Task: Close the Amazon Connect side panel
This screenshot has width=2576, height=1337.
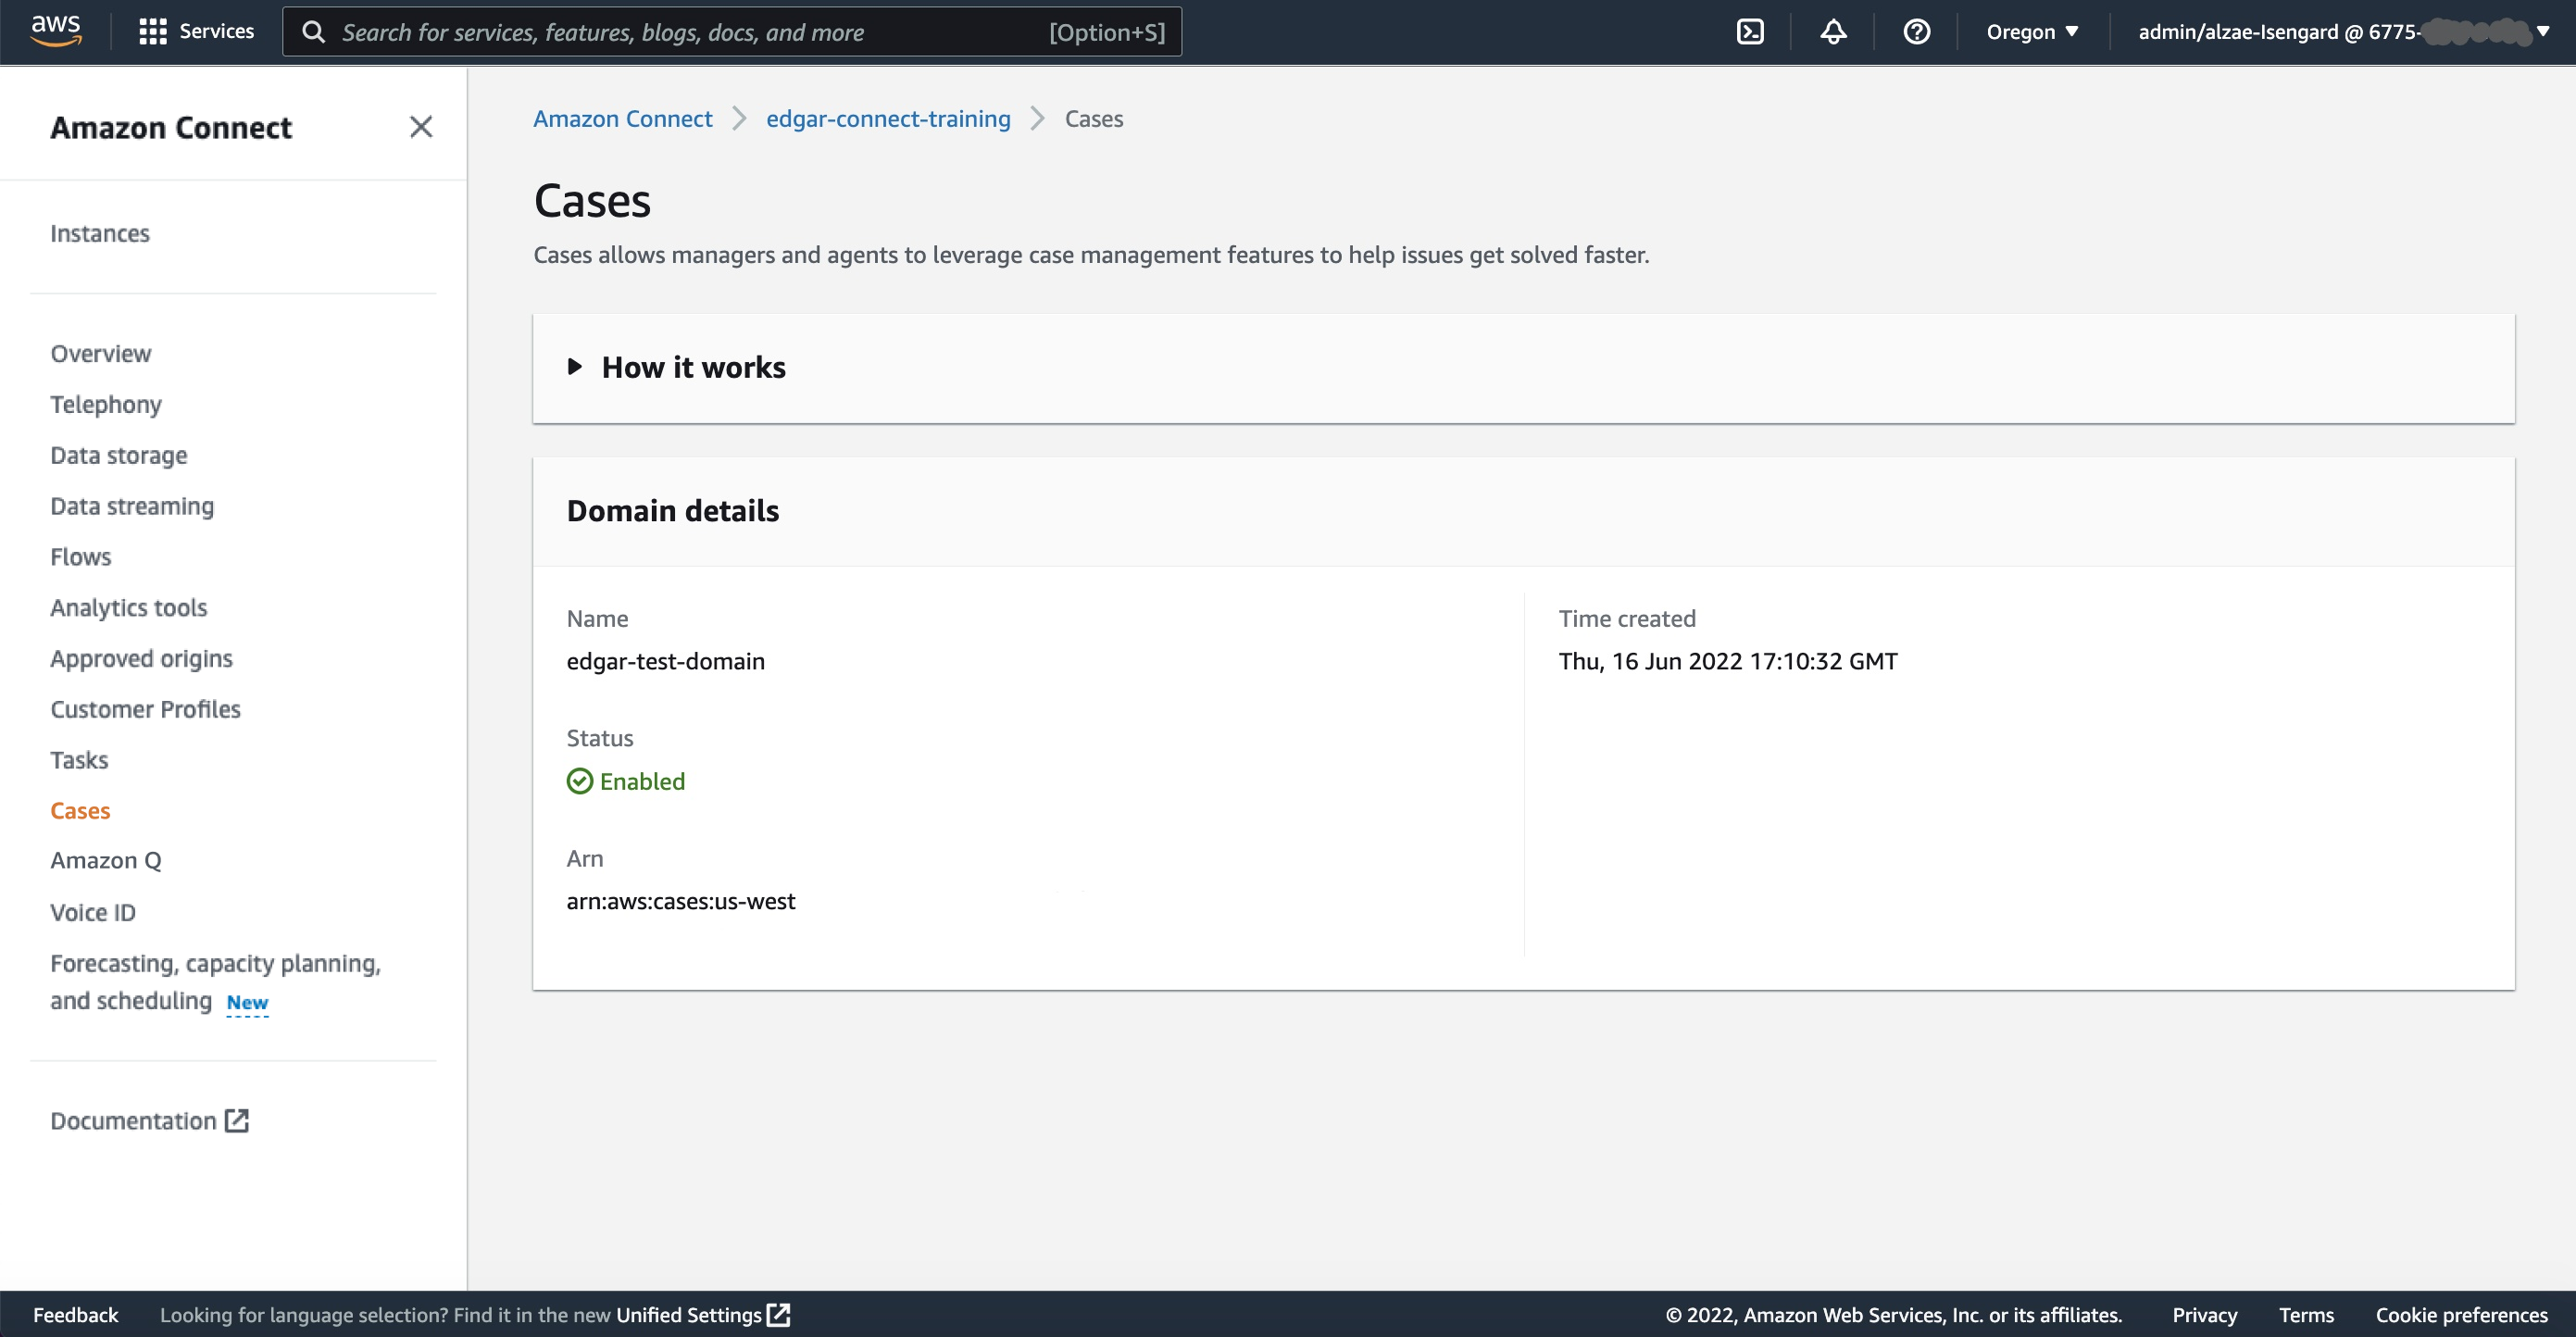Action: (421, 127)
